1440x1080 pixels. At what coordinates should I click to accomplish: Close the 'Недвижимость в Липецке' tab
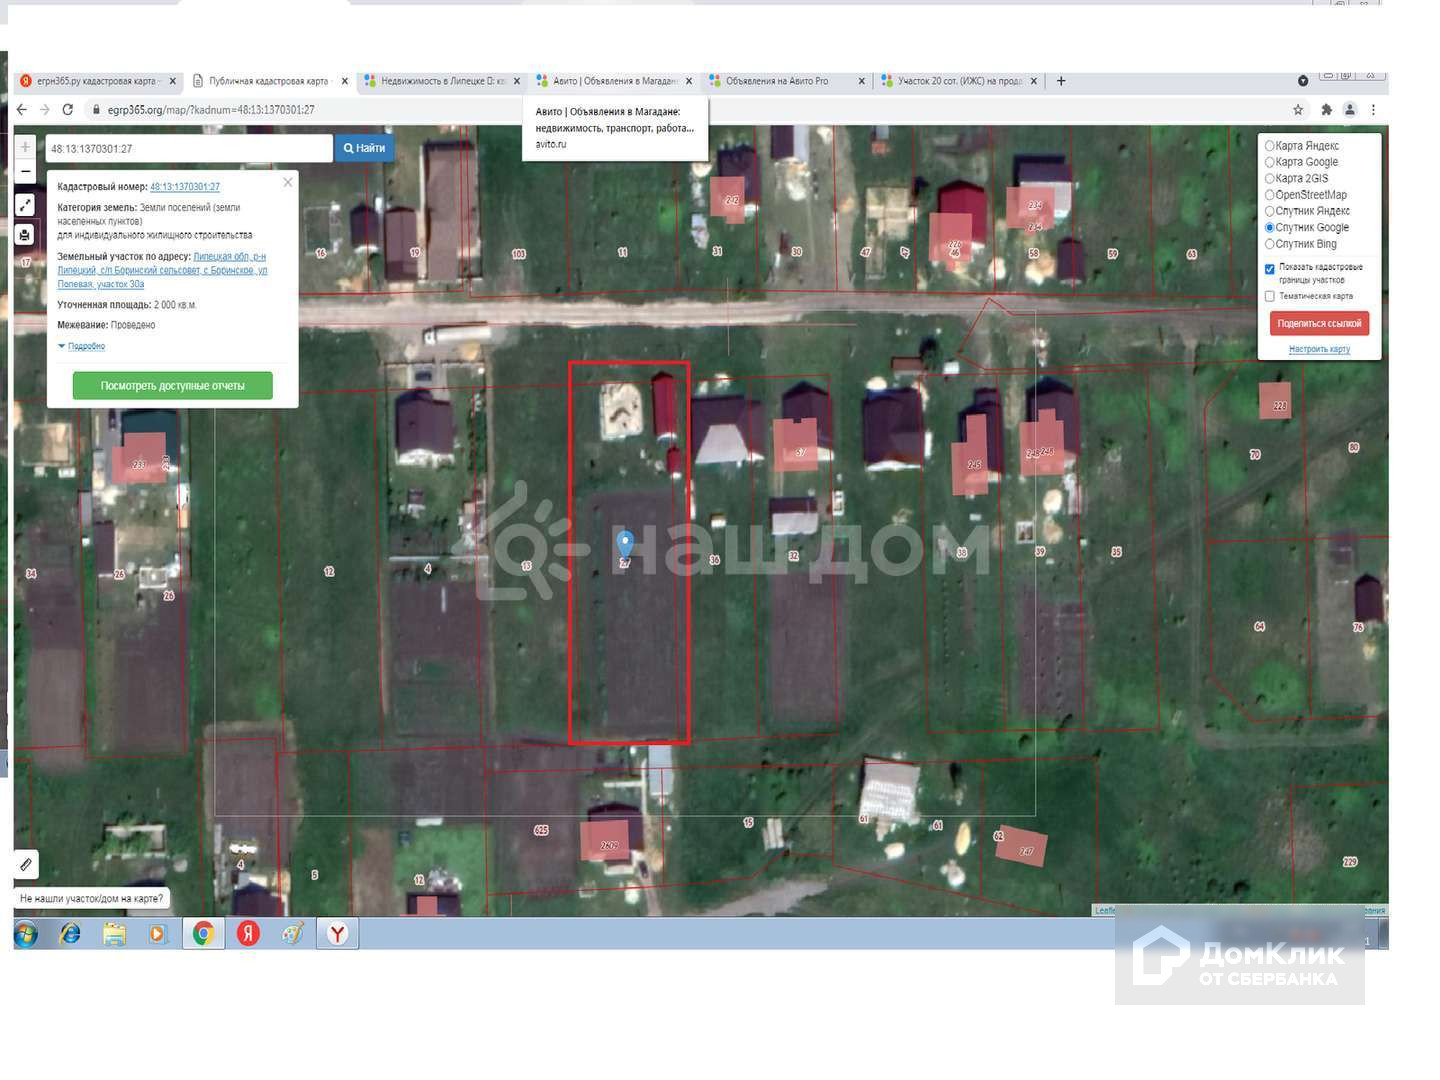[x=517, y=81]
